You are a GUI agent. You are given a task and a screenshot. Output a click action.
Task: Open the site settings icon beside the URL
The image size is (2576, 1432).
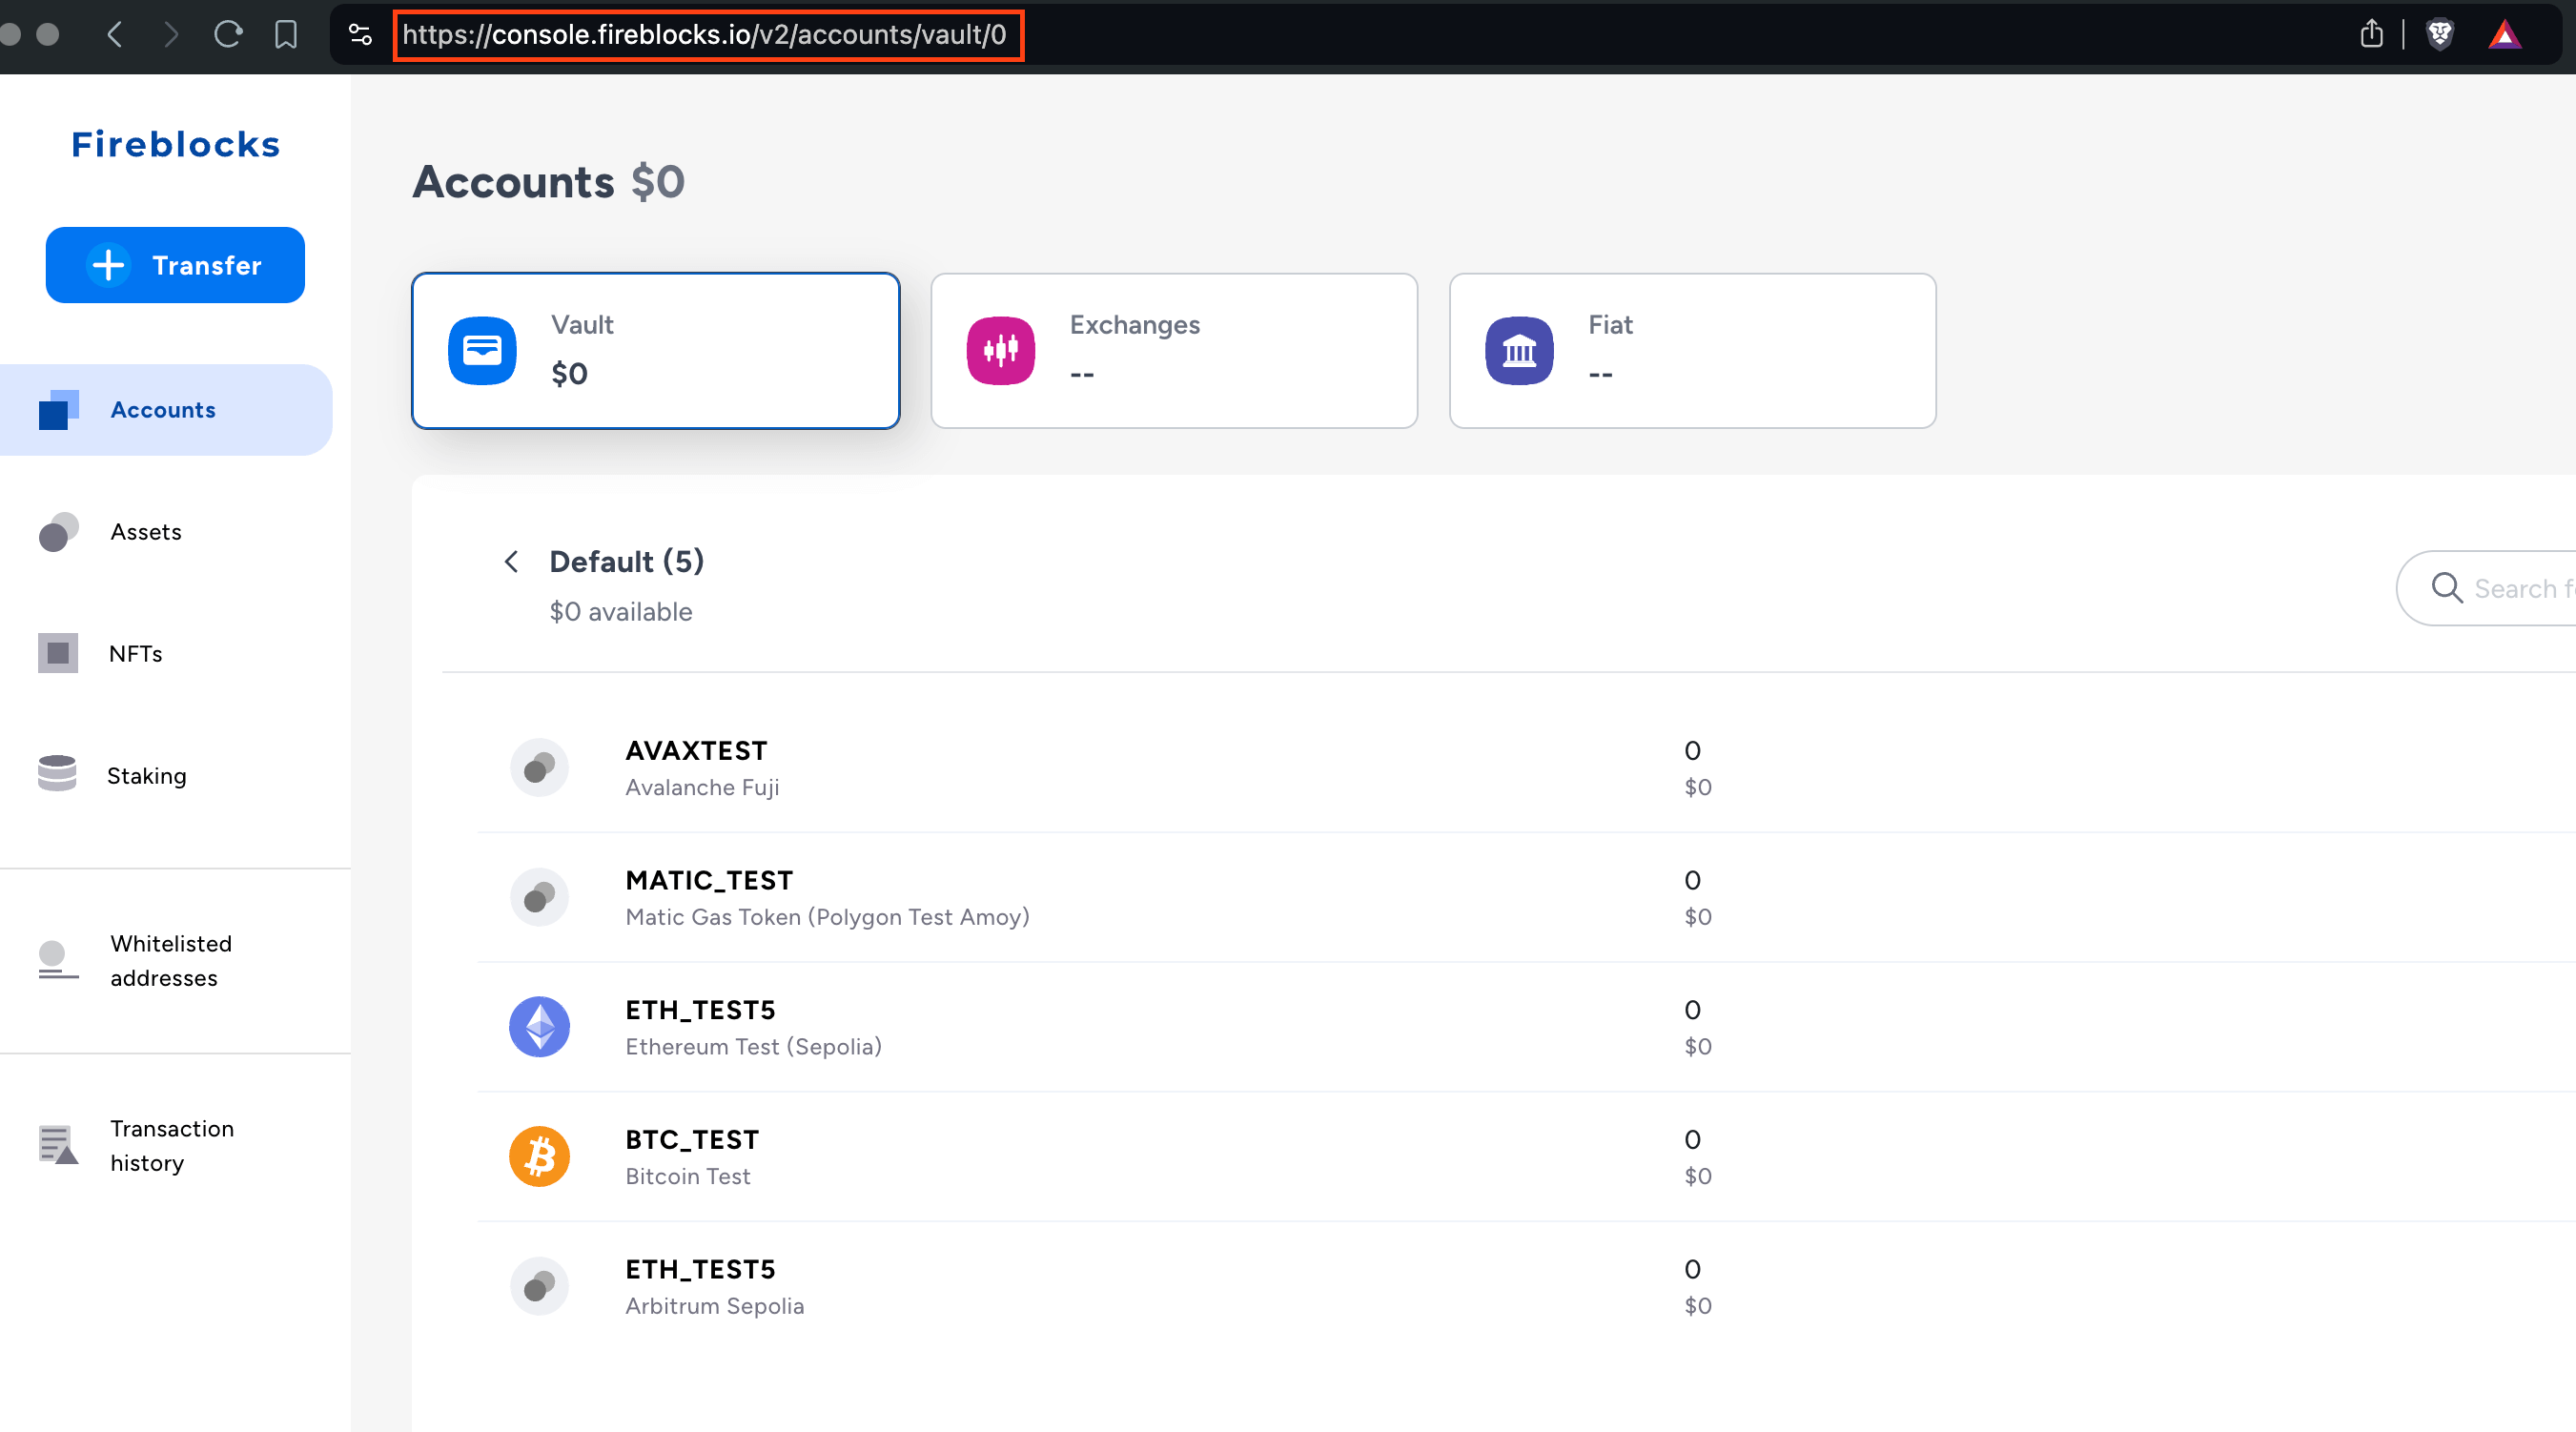360,35
